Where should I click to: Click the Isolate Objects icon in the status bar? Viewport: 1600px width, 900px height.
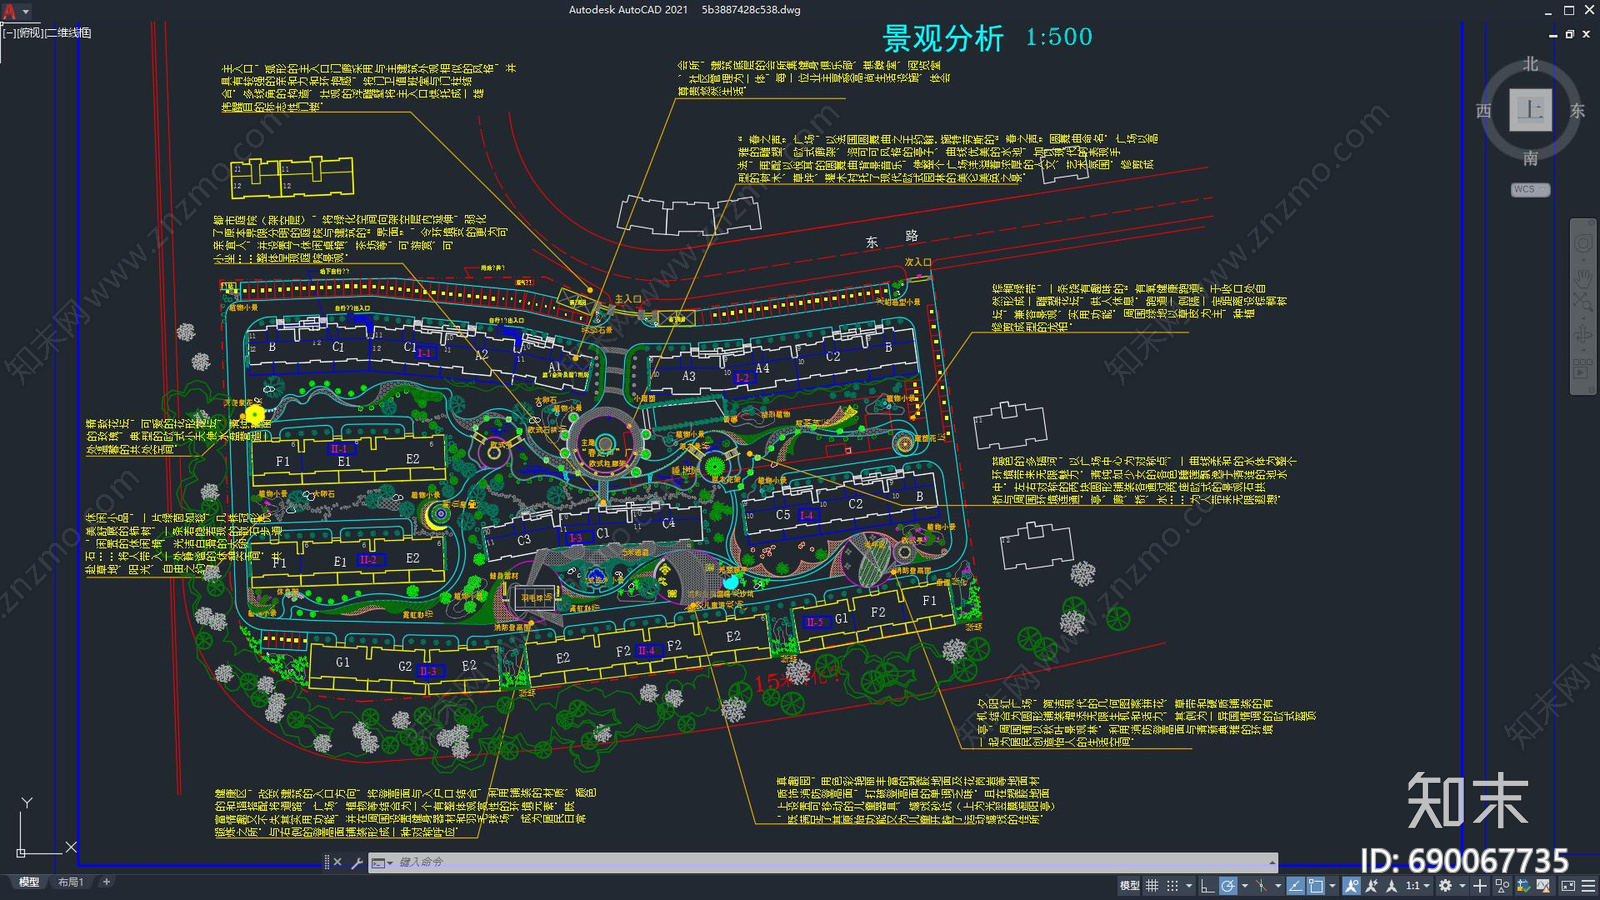[x=1501, y=885]
